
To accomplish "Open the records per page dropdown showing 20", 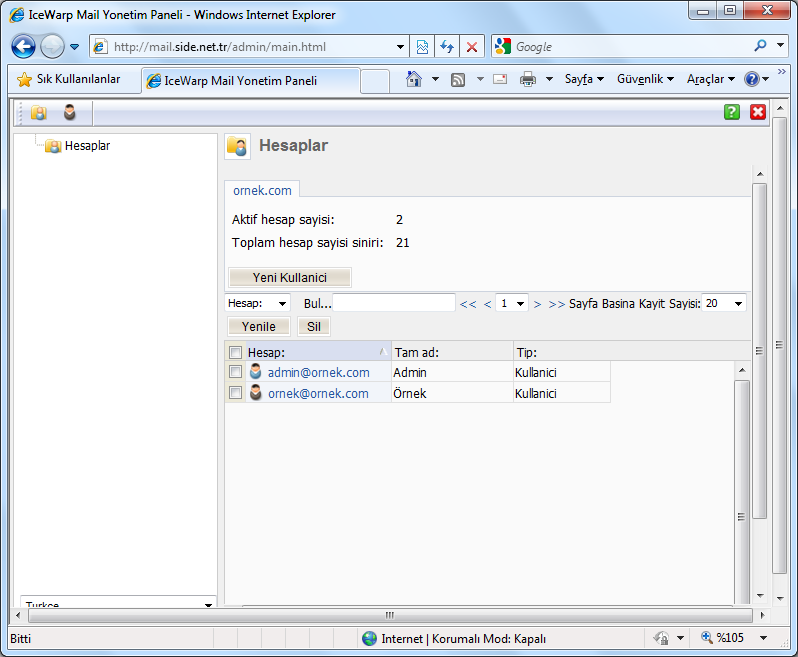I will click(x=724, y=303).
